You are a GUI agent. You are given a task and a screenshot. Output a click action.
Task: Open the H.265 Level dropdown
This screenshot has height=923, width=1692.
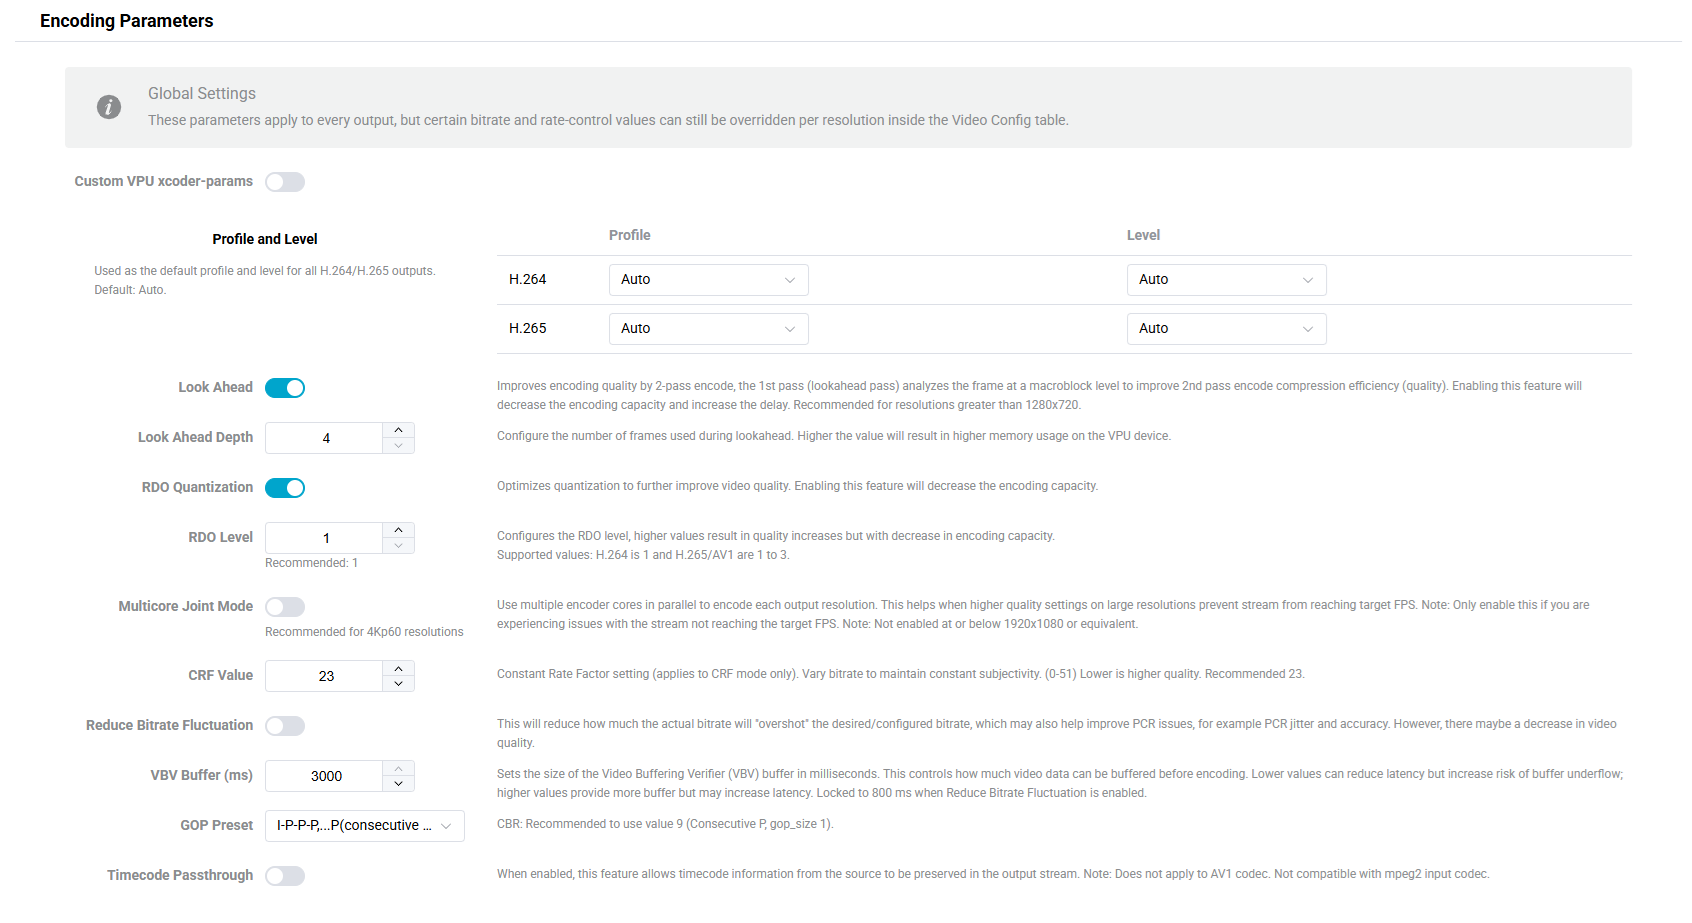coord(1226,329)
